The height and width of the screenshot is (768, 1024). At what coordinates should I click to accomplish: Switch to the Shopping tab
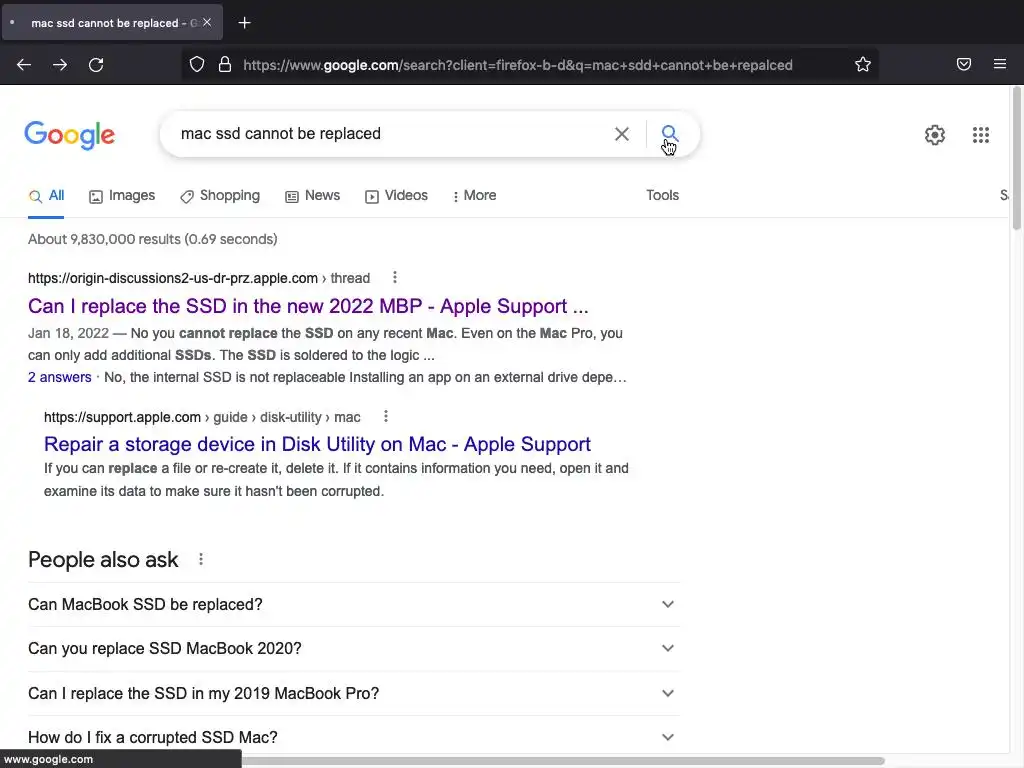point(220,195)
